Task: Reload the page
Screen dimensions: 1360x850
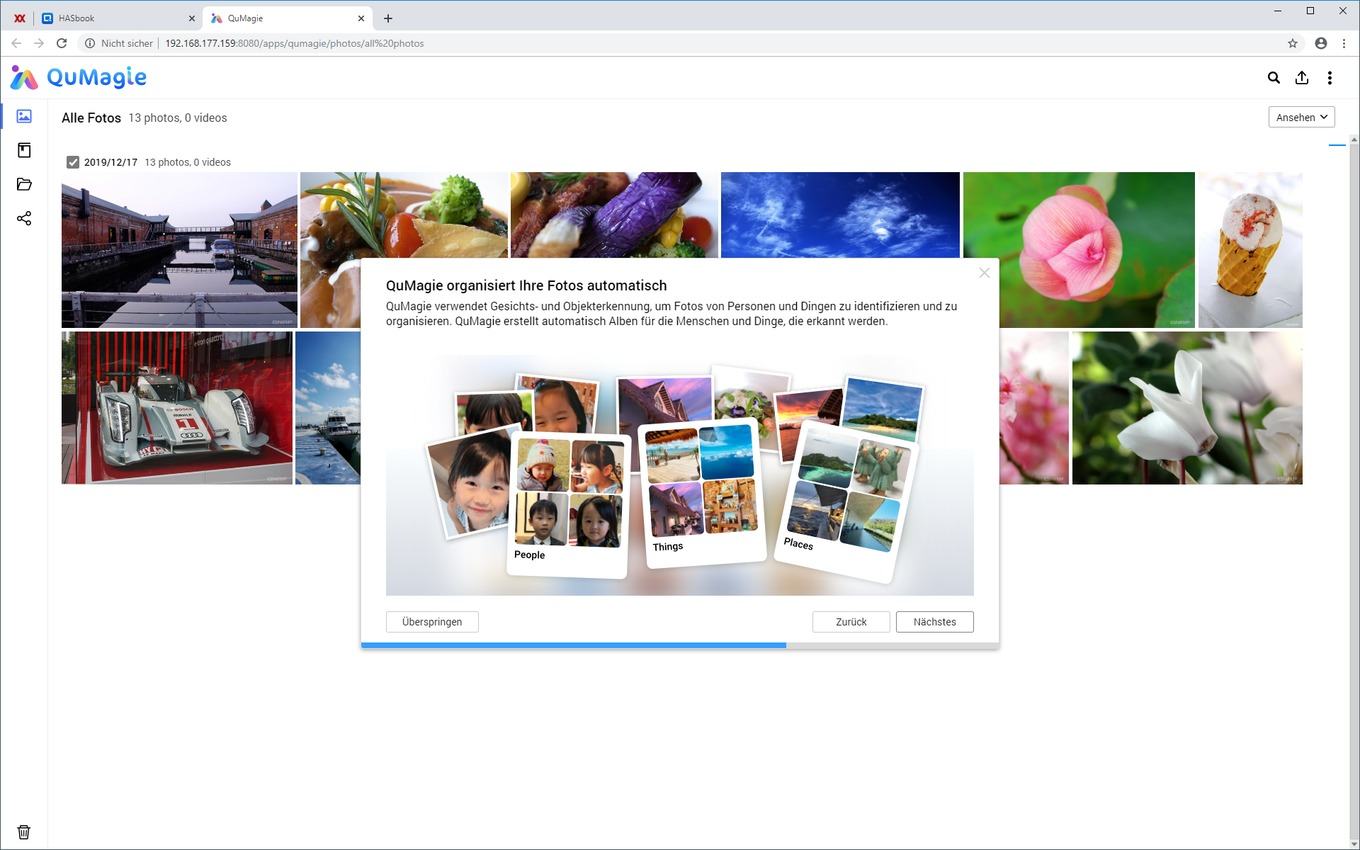Action: 62,43
